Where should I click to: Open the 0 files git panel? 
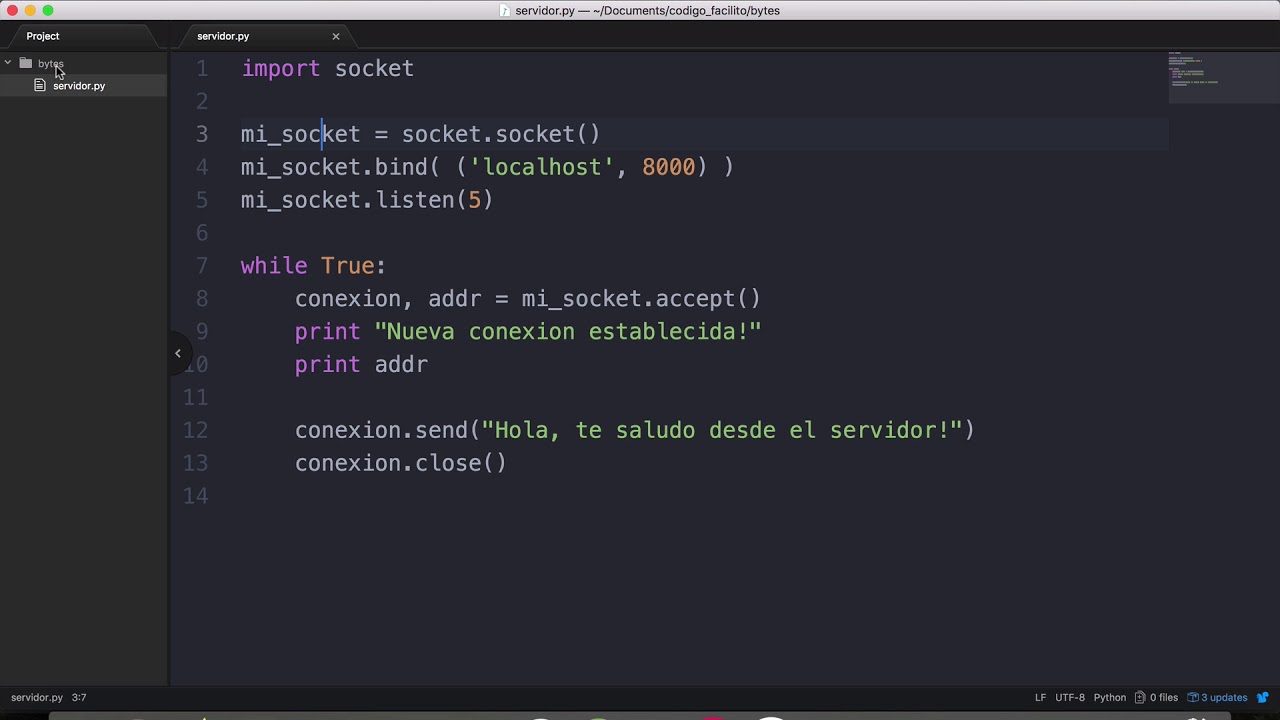point(1164,698)
